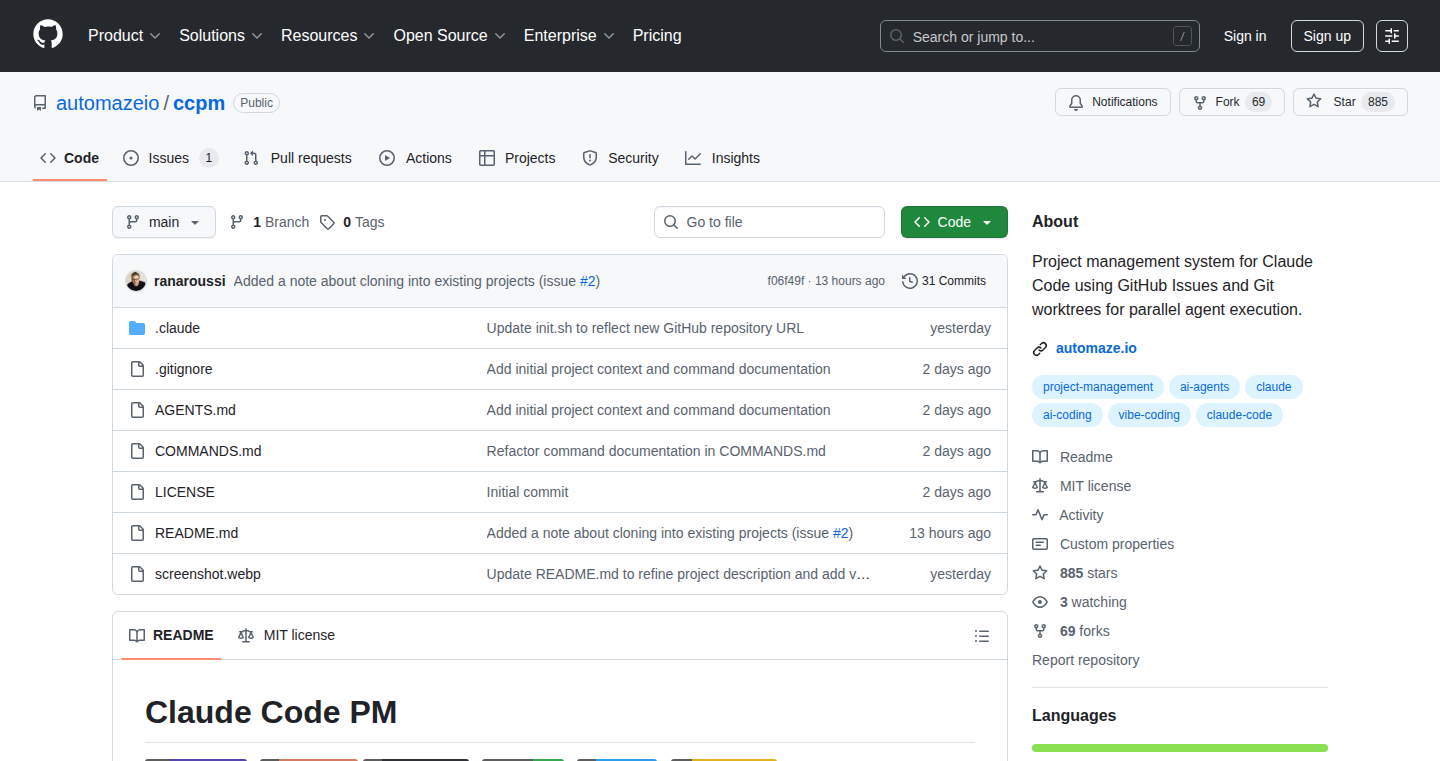Click commit message 'Initial commit'
1440x761 pixels.
(x=527, y=492)
